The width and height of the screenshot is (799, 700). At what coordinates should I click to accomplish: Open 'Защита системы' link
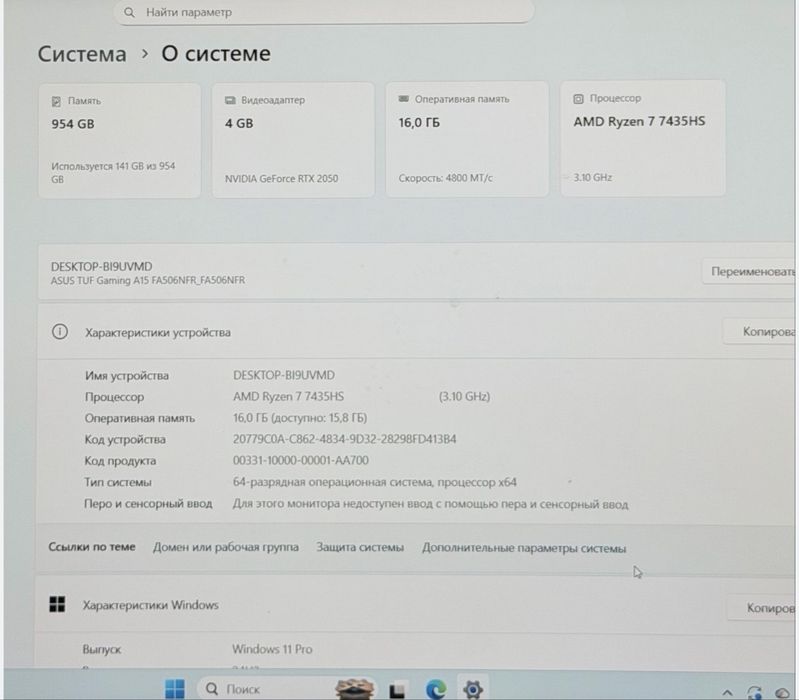[x=360, y=548]
